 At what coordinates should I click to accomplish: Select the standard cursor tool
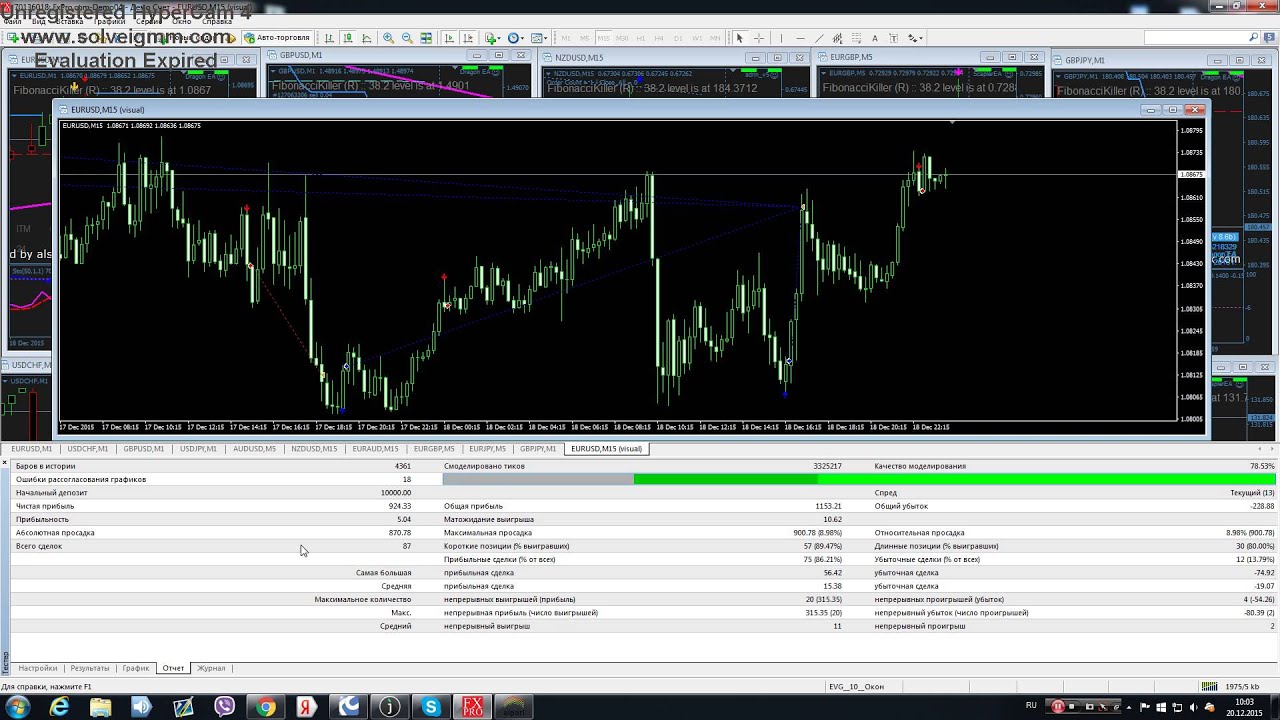click(x=739, y=38)
